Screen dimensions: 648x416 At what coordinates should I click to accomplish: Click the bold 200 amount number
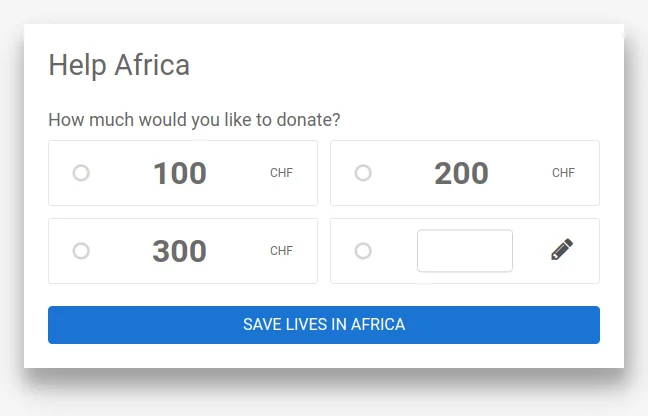click(x=462, y=173)
